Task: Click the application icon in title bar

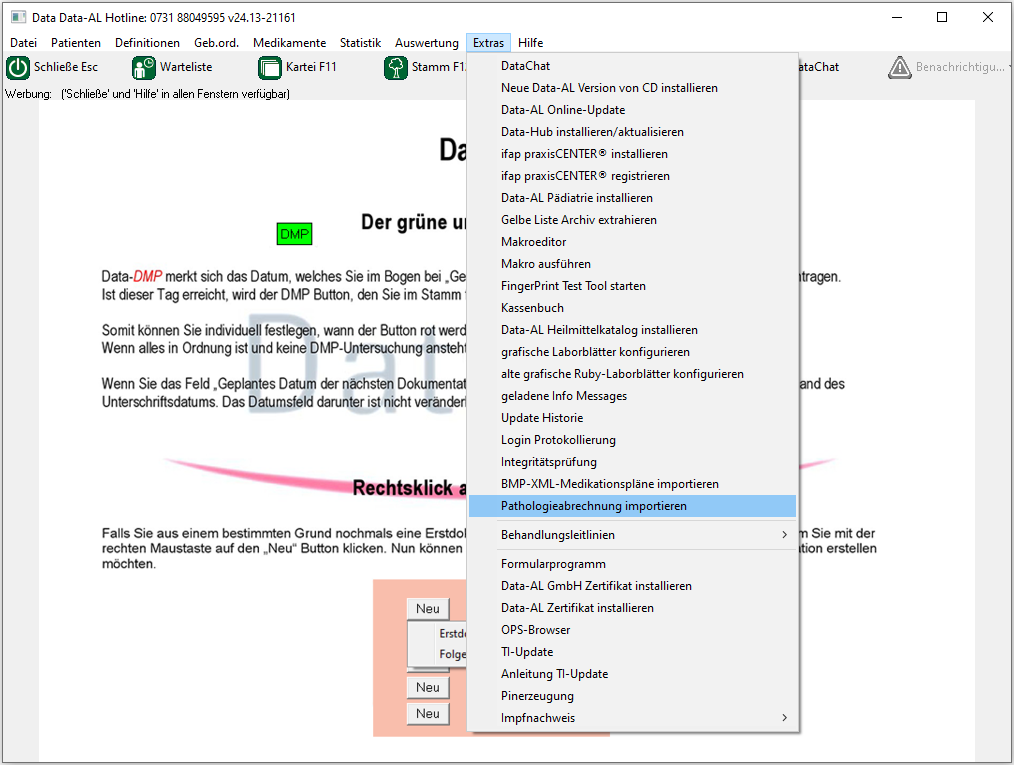Action: [18, 17]
